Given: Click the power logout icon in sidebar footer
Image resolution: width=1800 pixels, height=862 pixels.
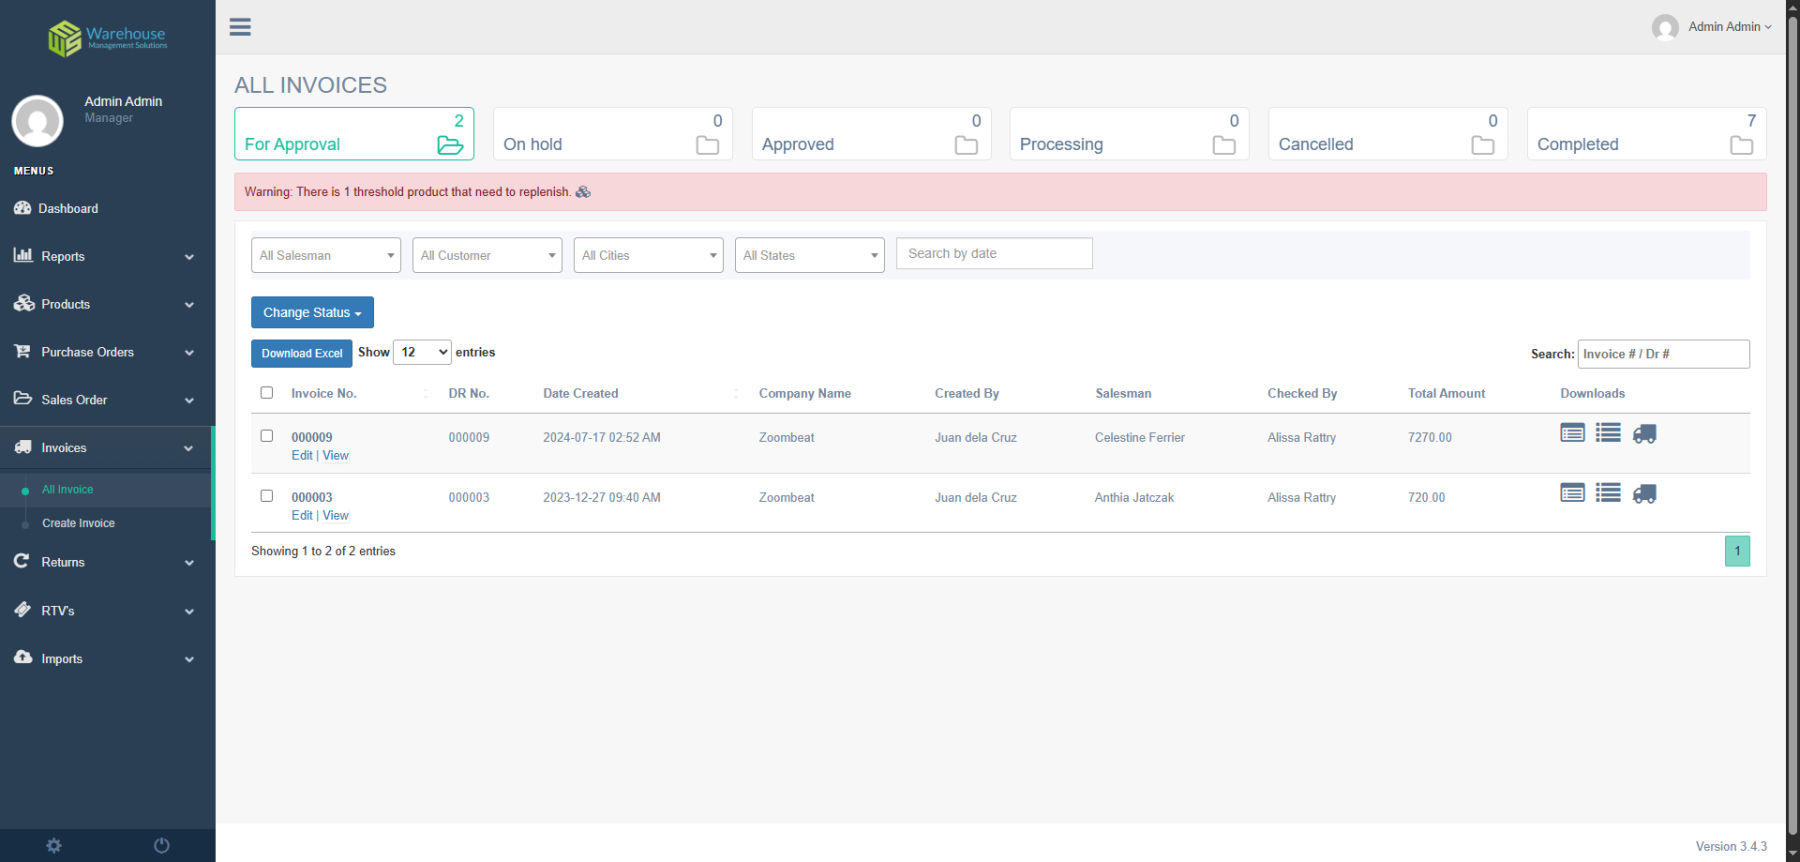Looking at the screenshot, I should coord(161,846).
